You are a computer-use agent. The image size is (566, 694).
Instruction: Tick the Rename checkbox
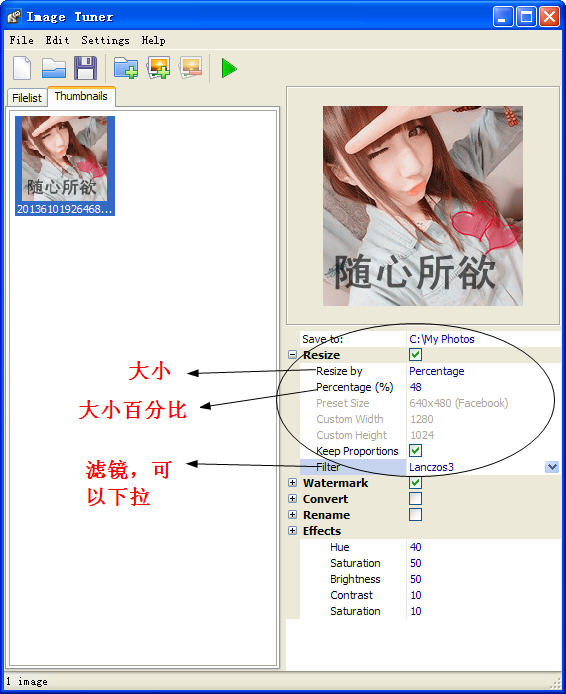pos(415,514)
